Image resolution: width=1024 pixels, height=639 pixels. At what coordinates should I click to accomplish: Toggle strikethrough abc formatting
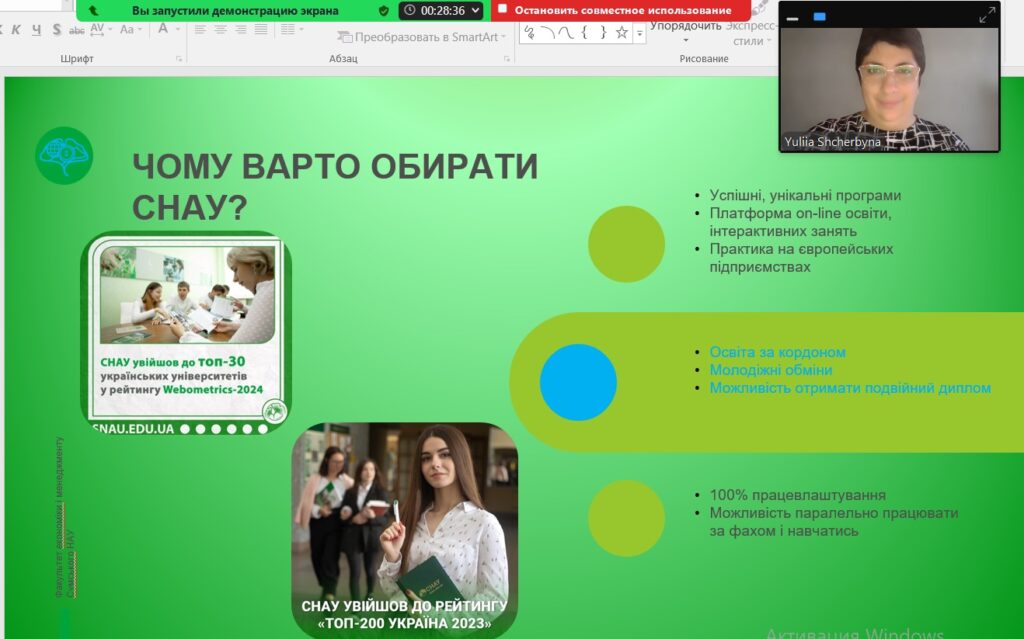coord(77,30)
